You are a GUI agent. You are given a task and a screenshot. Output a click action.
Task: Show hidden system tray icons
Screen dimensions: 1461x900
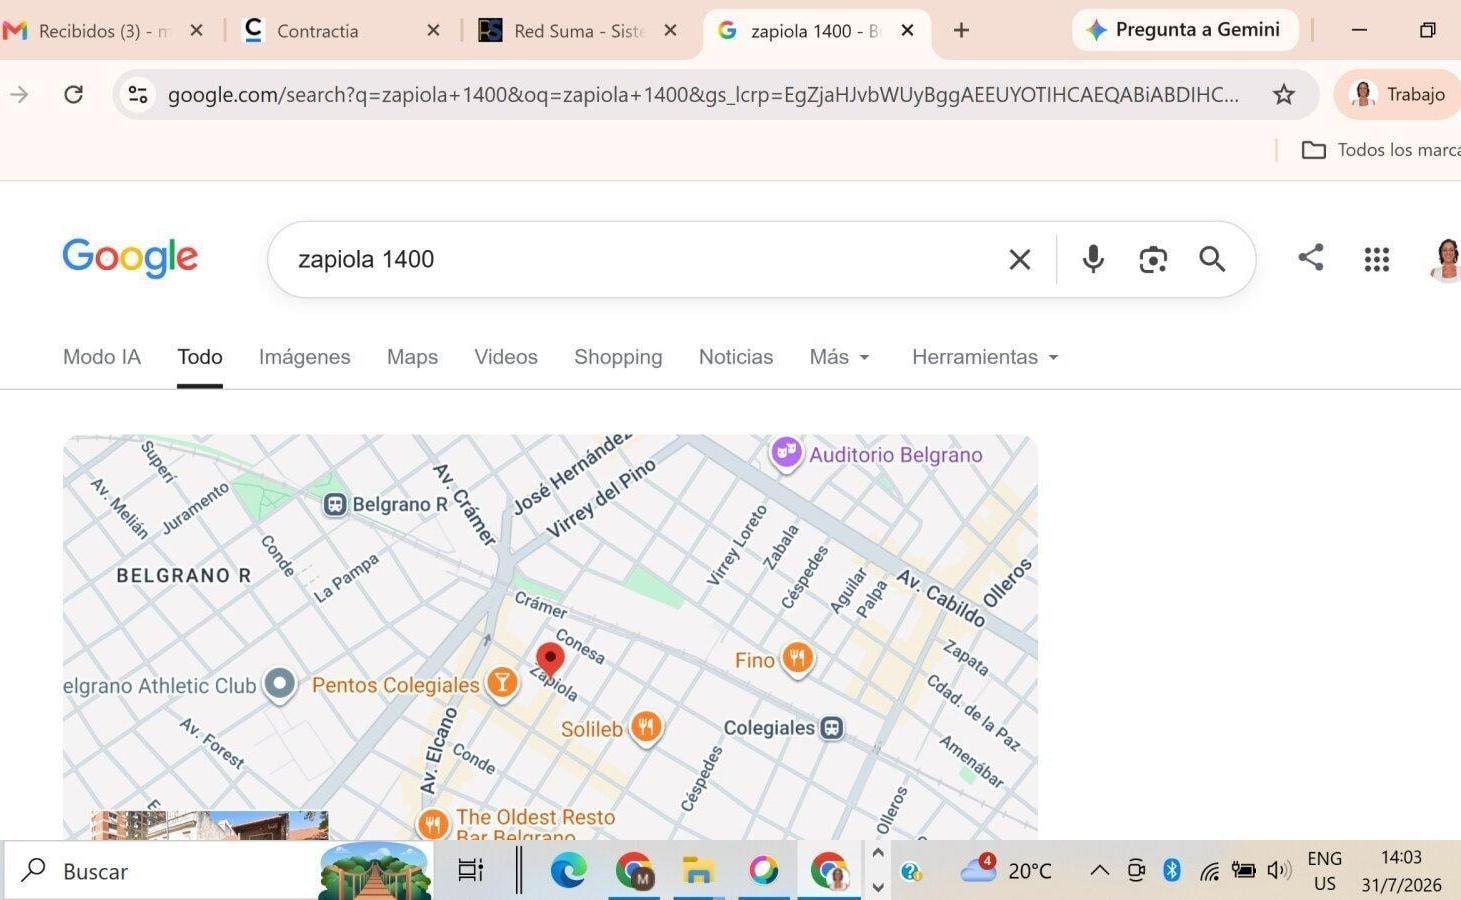tap(1099, 870)
